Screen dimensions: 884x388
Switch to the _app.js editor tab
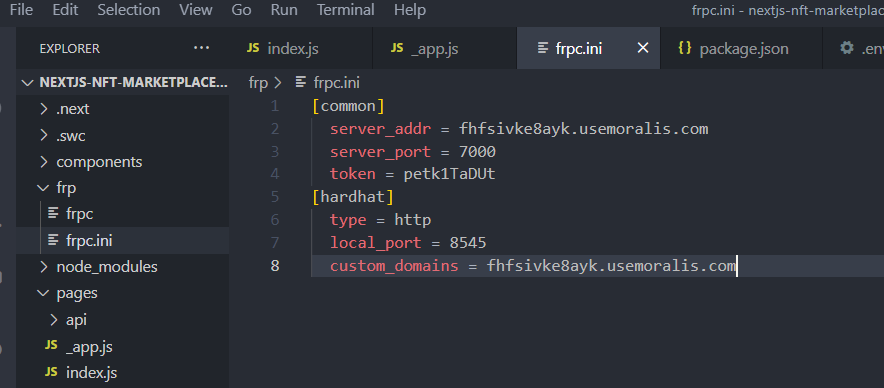(444, 48)
